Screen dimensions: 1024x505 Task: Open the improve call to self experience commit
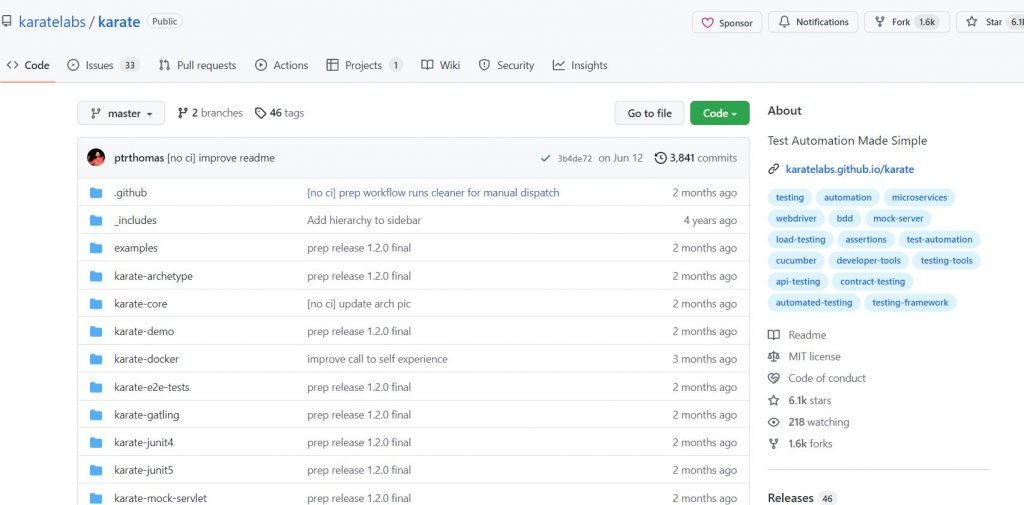coord(377,359)
